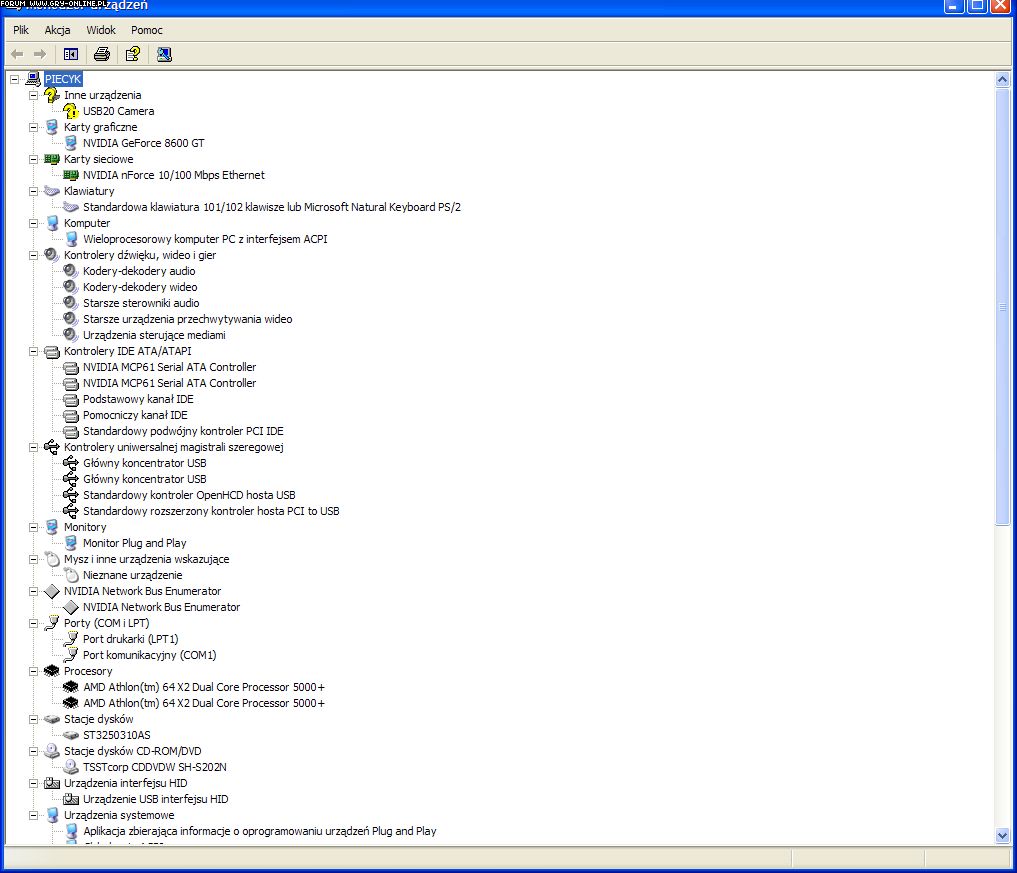The image size is (1017, 873).
Task: Select Standardowy podwójny kontroler PCI IDE
Action: [183, 431]
